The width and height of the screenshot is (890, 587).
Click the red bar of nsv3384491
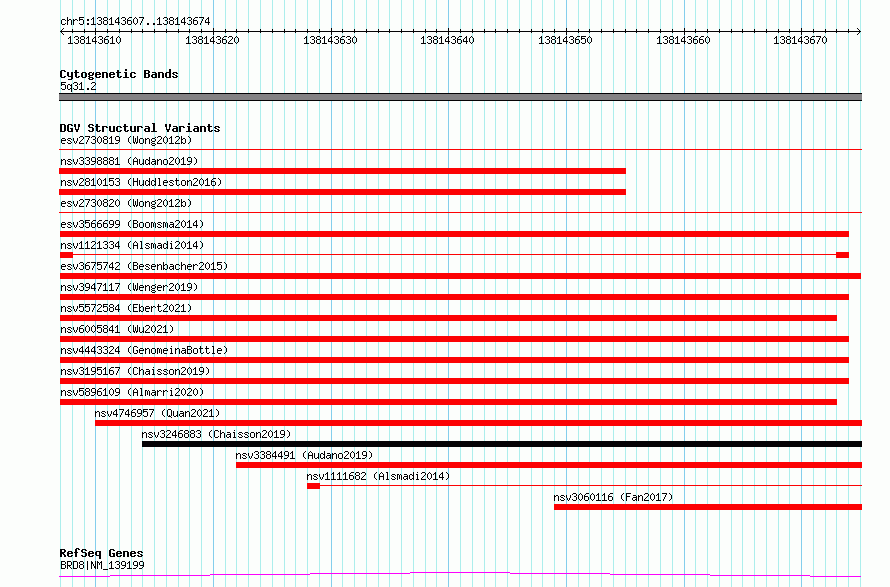click(549, 465)
